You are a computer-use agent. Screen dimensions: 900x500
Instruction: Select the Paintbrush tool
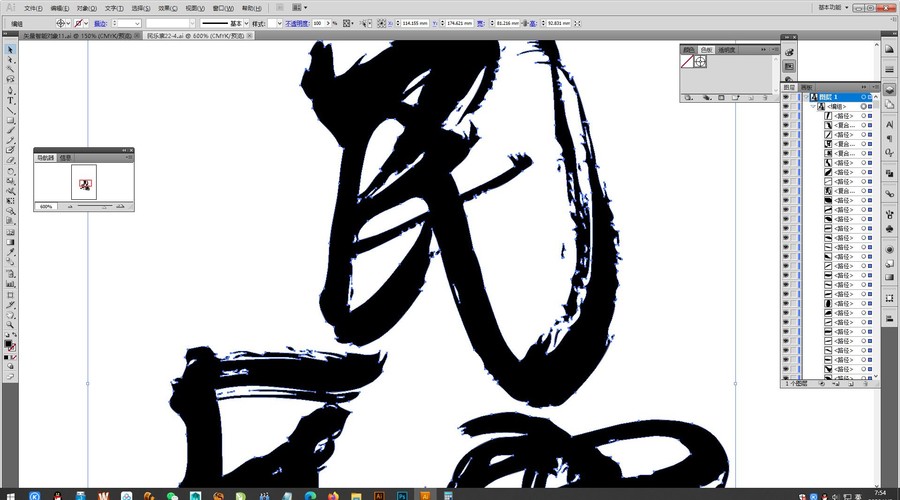10,130
